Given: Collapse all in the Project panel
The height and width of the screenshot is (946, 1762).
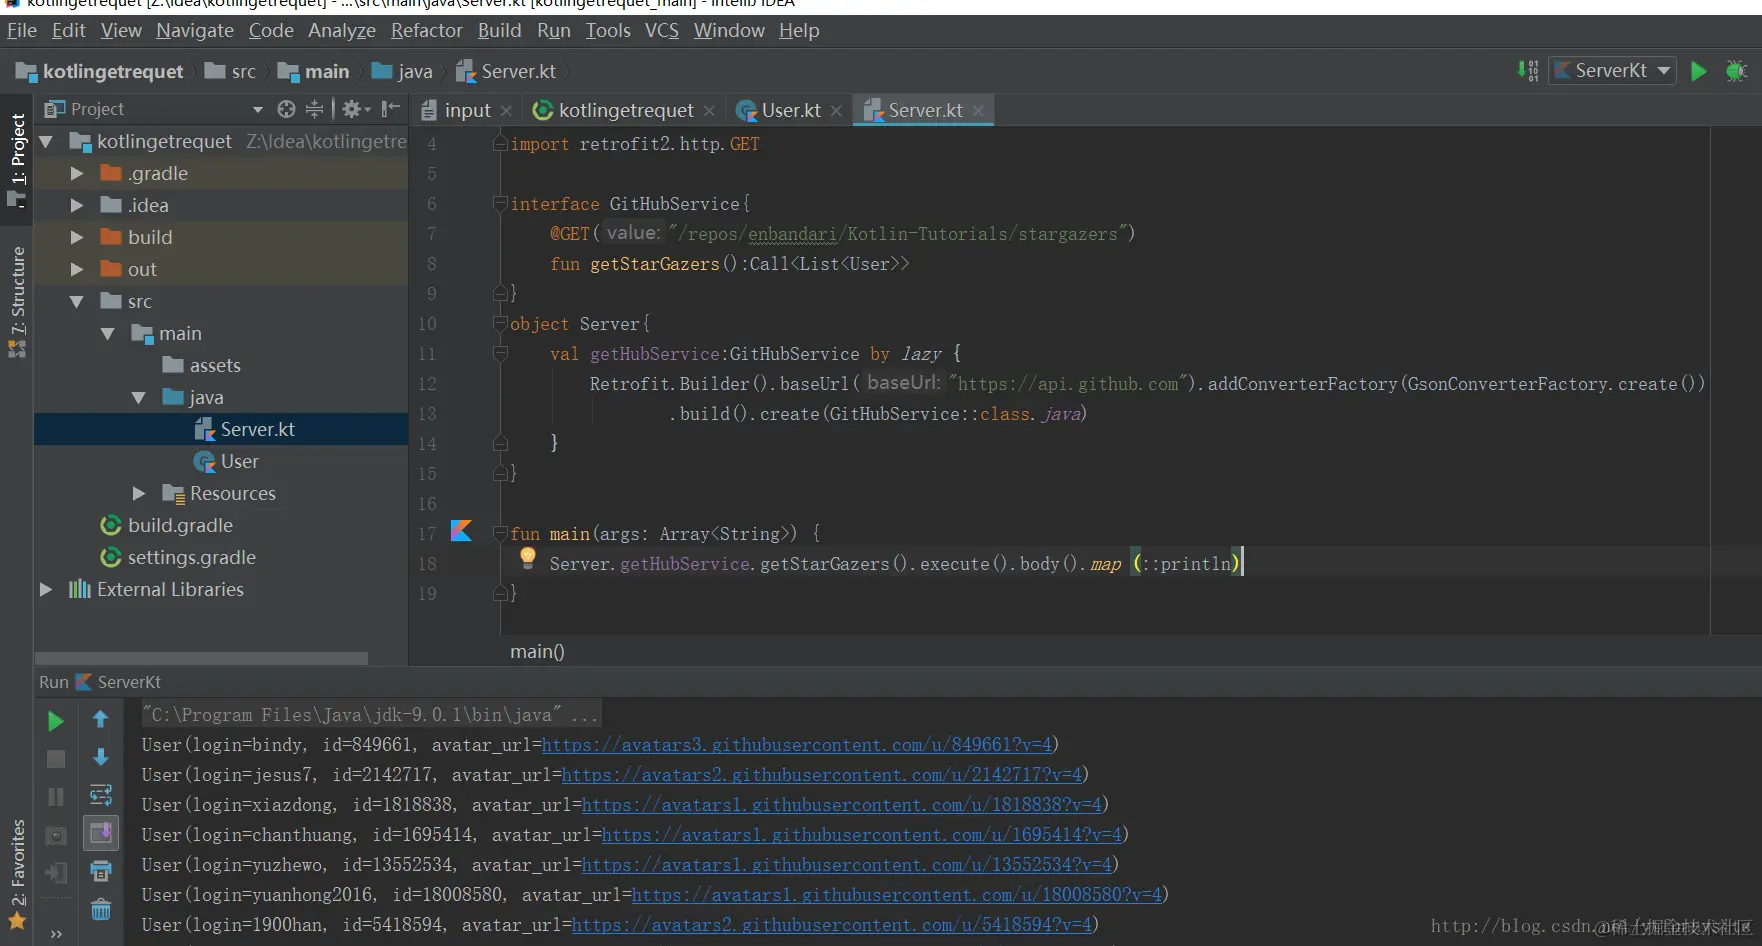Looking at the screenshot, I should coord(314,109).
